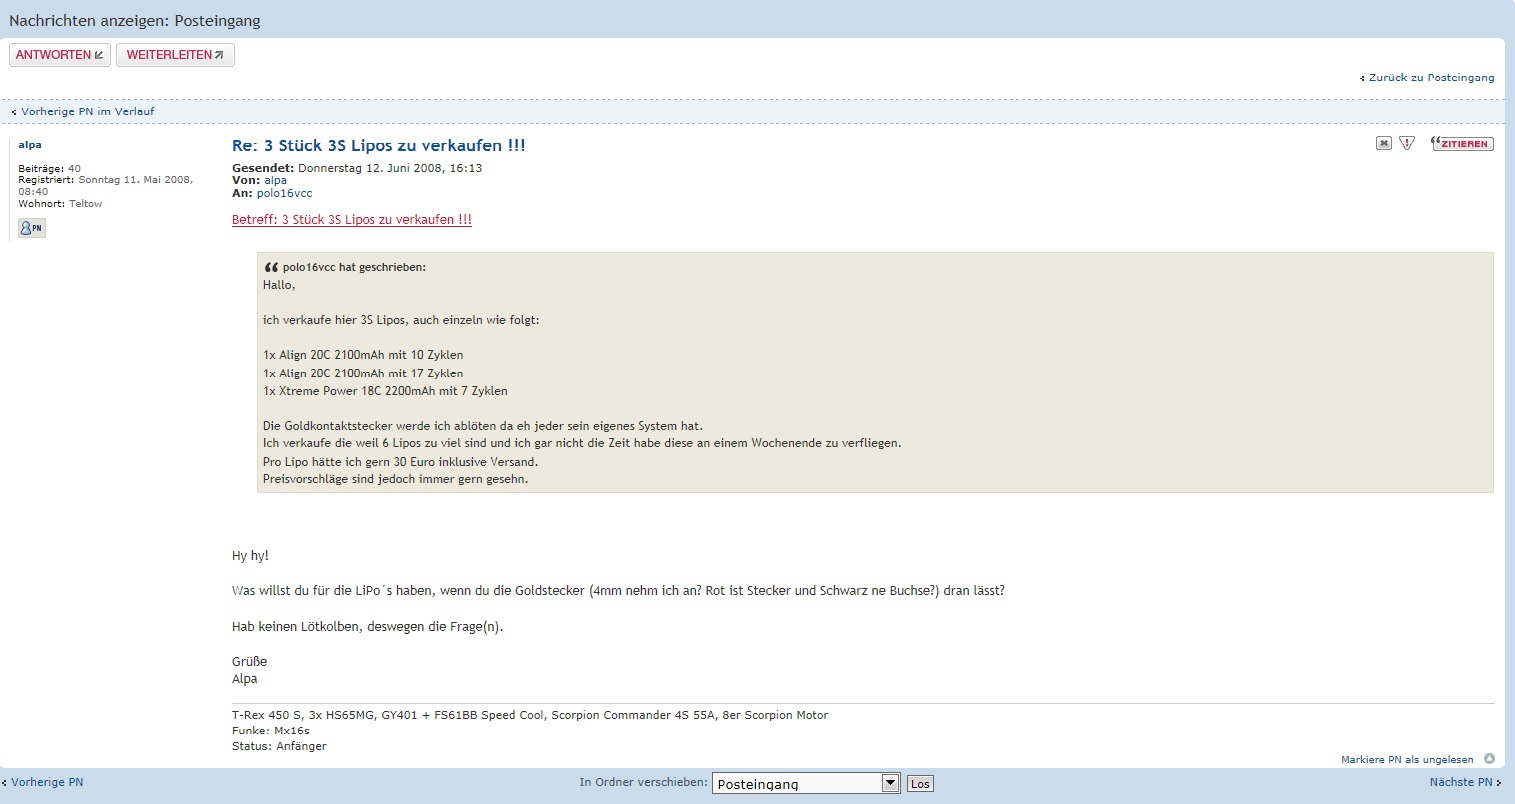Click the sent date 'Donnerstag 12. Juni 2008, 16:13'

click(390, 168)
